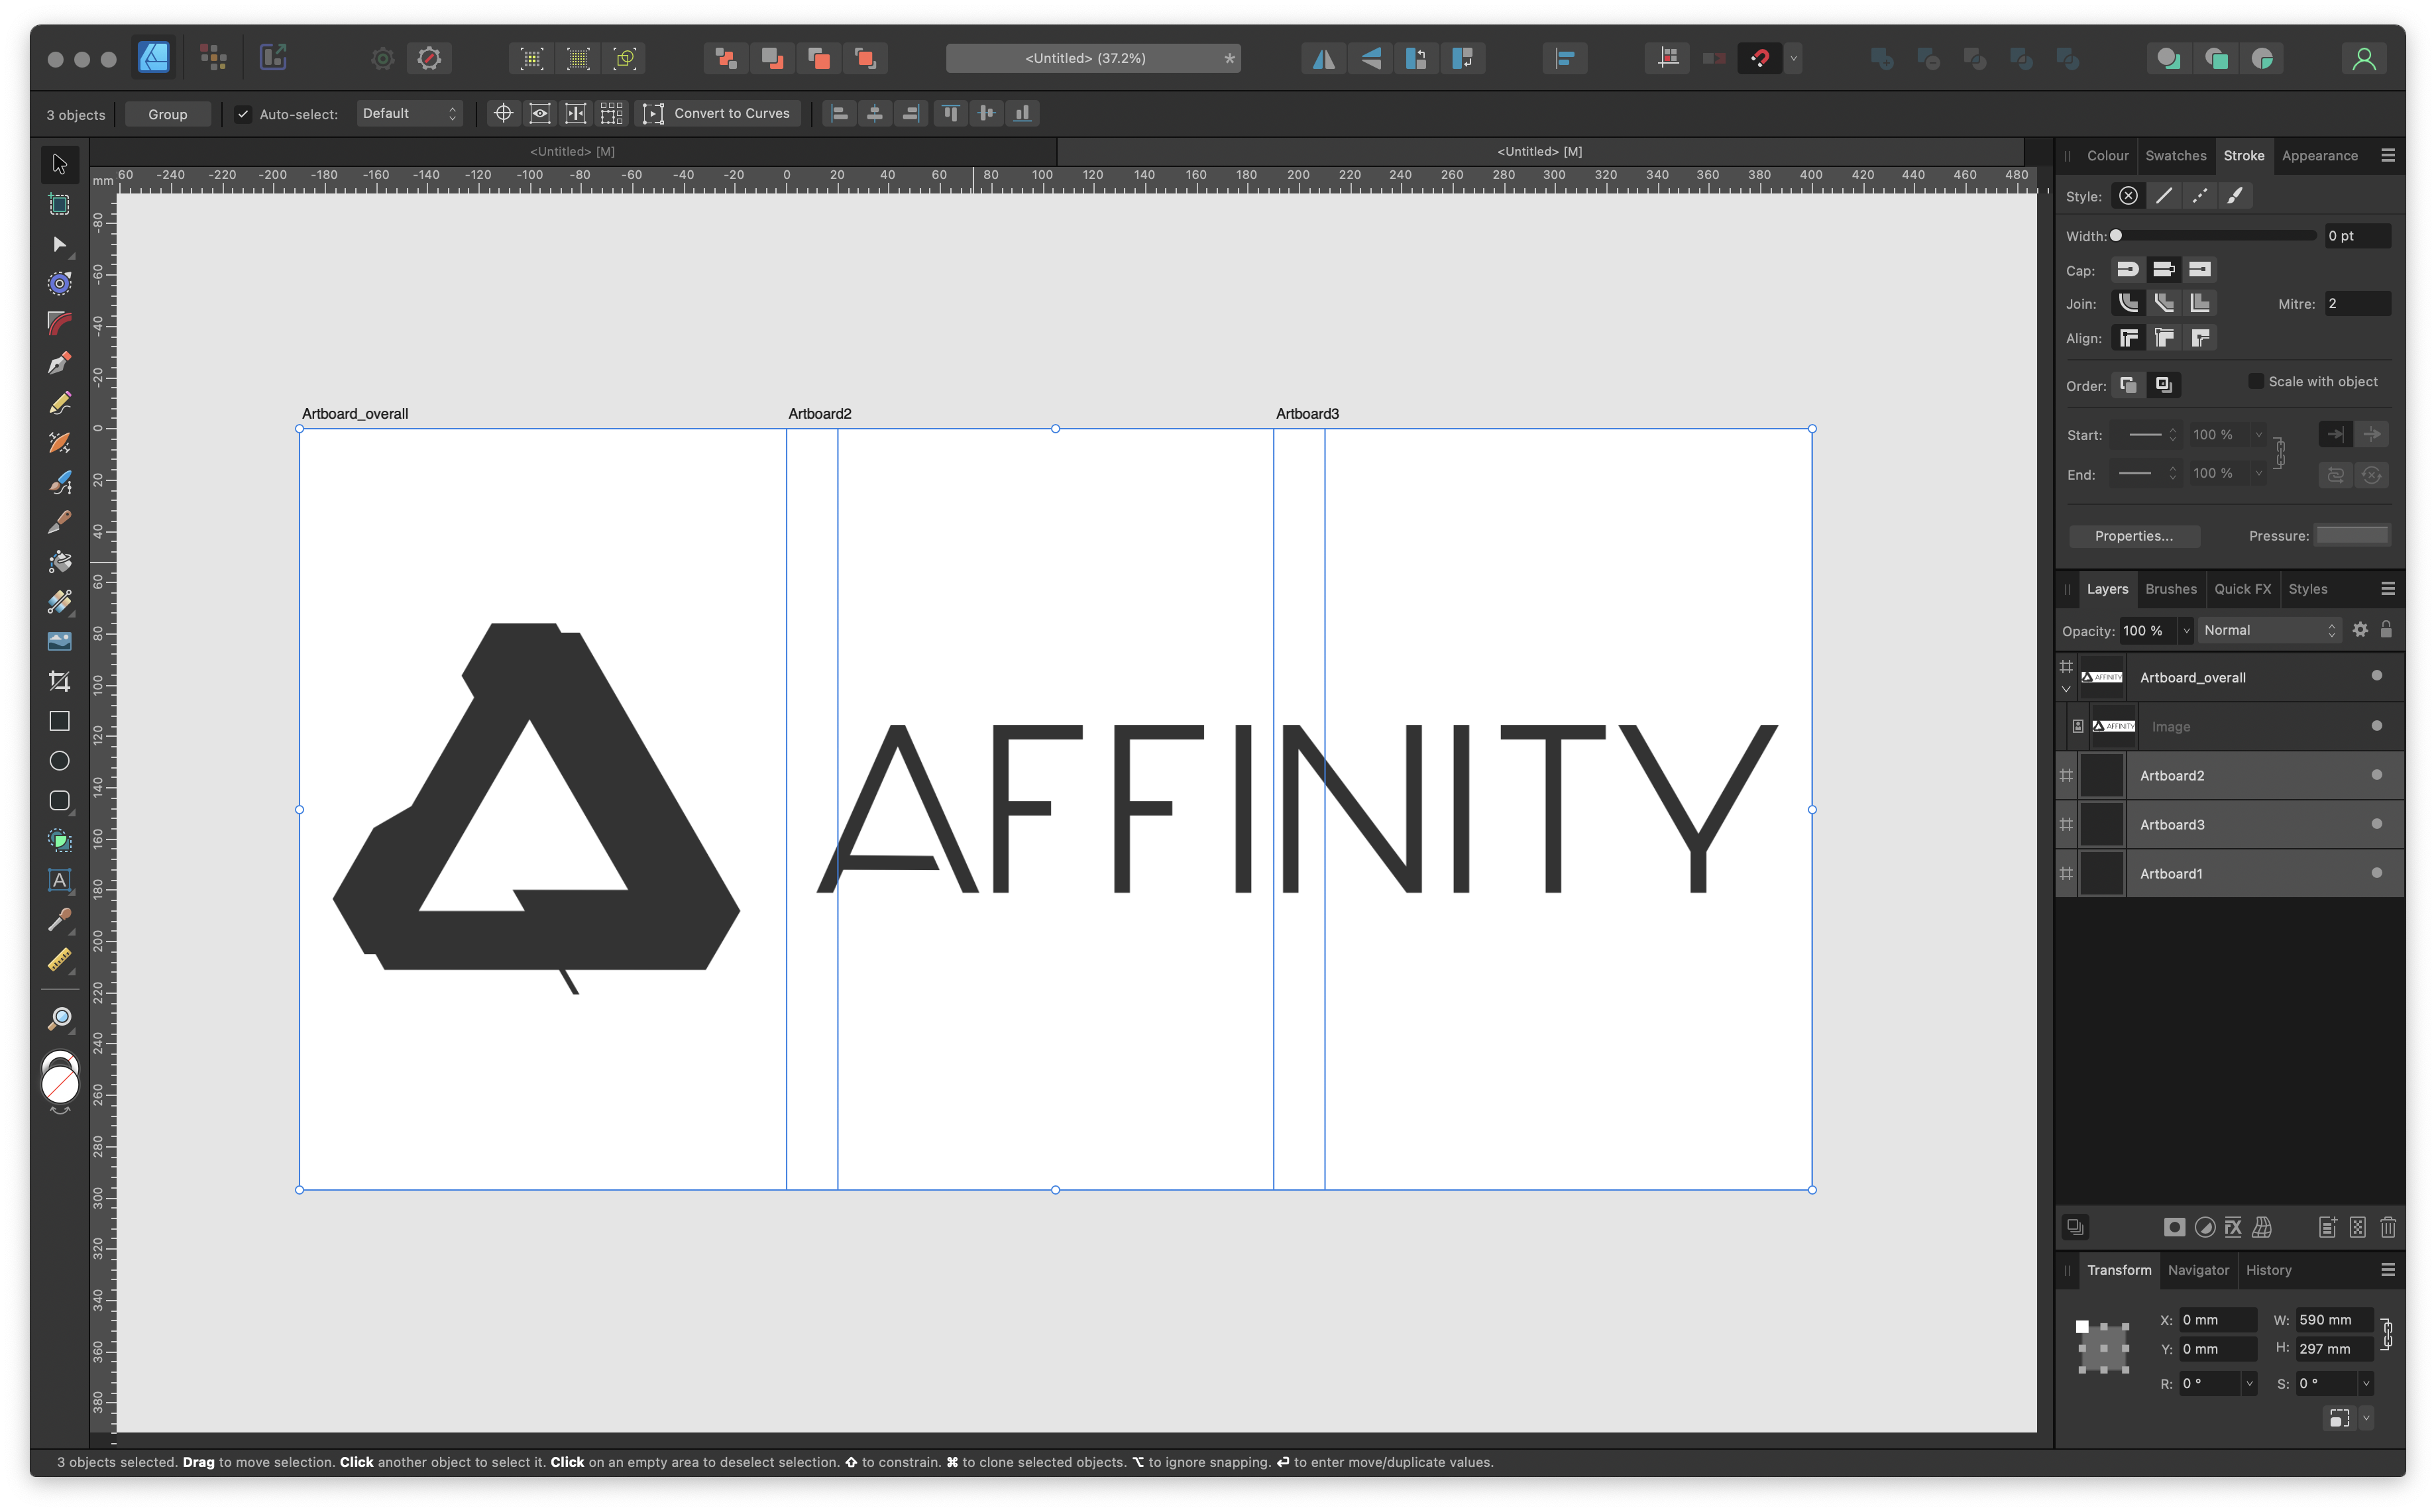
Task: Click the Layer Effects FX icon
Action: click(2233, 1227)
